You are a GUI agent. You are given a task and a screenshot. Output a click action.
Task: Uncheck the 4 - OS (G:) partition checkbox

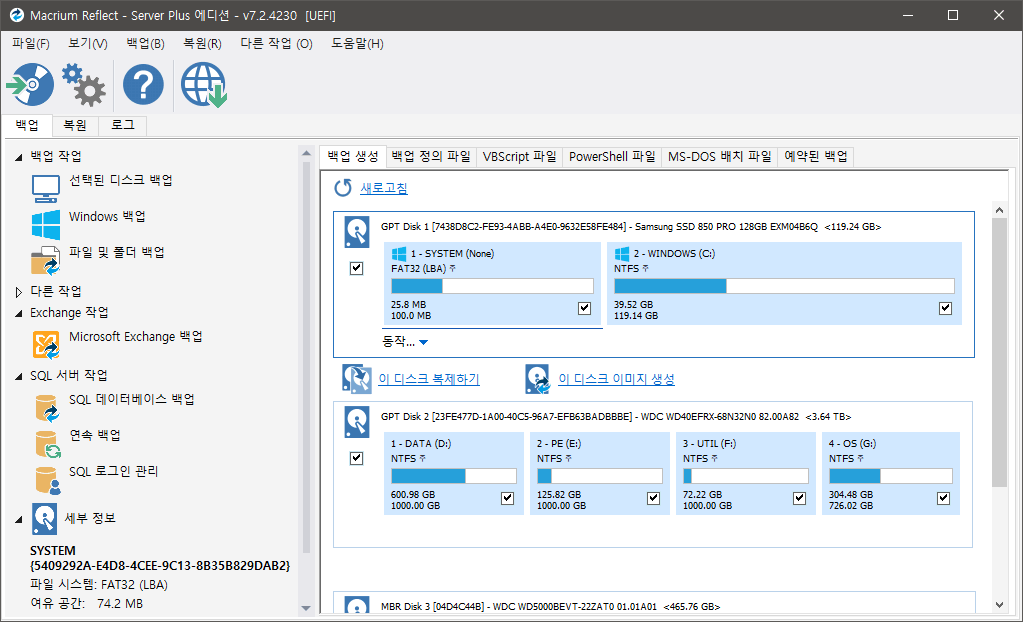point(943,498)
